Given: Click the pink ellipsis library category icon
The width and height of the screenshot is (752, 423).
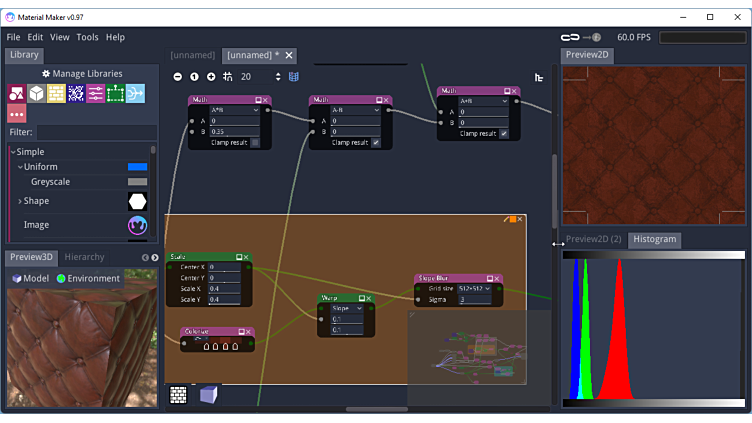Looking at the screenshot, I should (x=17, y=114).
